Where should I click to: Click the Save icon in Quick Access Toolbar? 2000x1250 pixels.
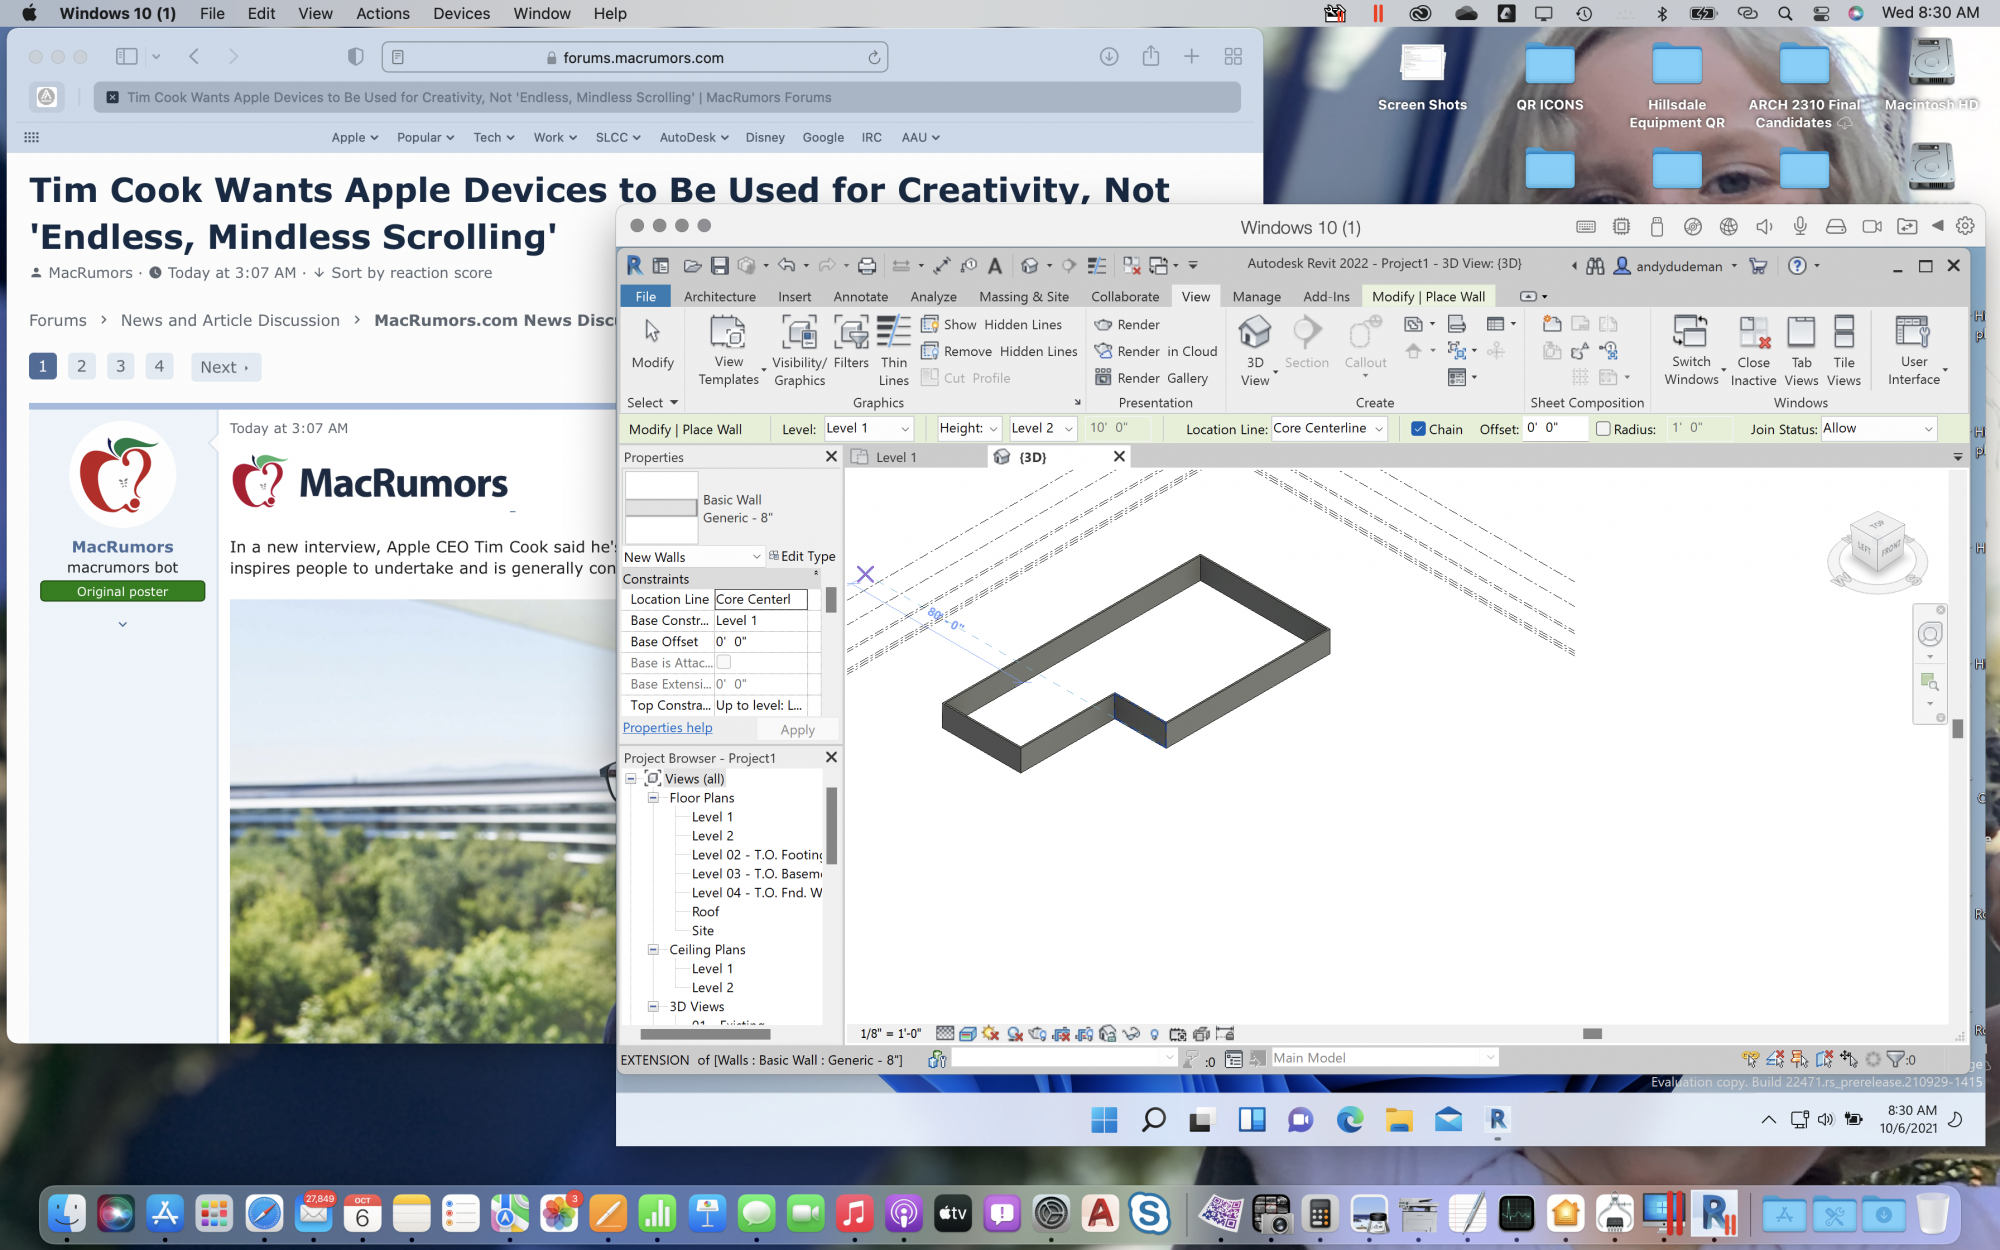click(719, 265)
